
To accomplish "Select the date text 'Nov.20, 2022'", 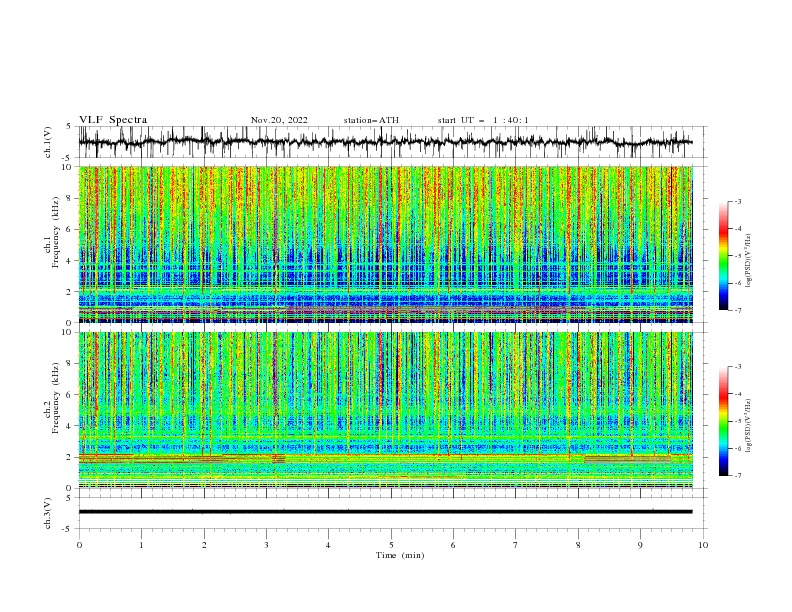I will coord(279,120).
